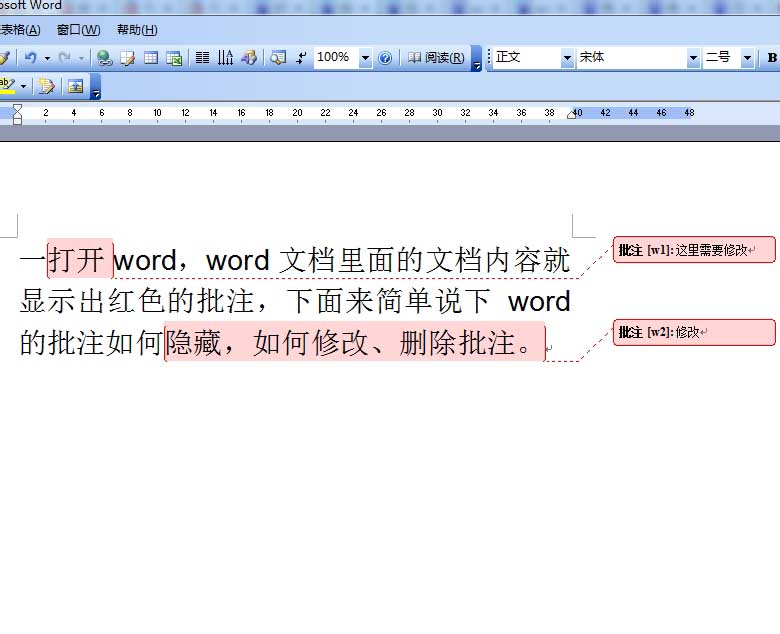Click the 100% zoom input box
Image resolution: width=780 pixels, height=634 pixels.
tap(336, 57)
